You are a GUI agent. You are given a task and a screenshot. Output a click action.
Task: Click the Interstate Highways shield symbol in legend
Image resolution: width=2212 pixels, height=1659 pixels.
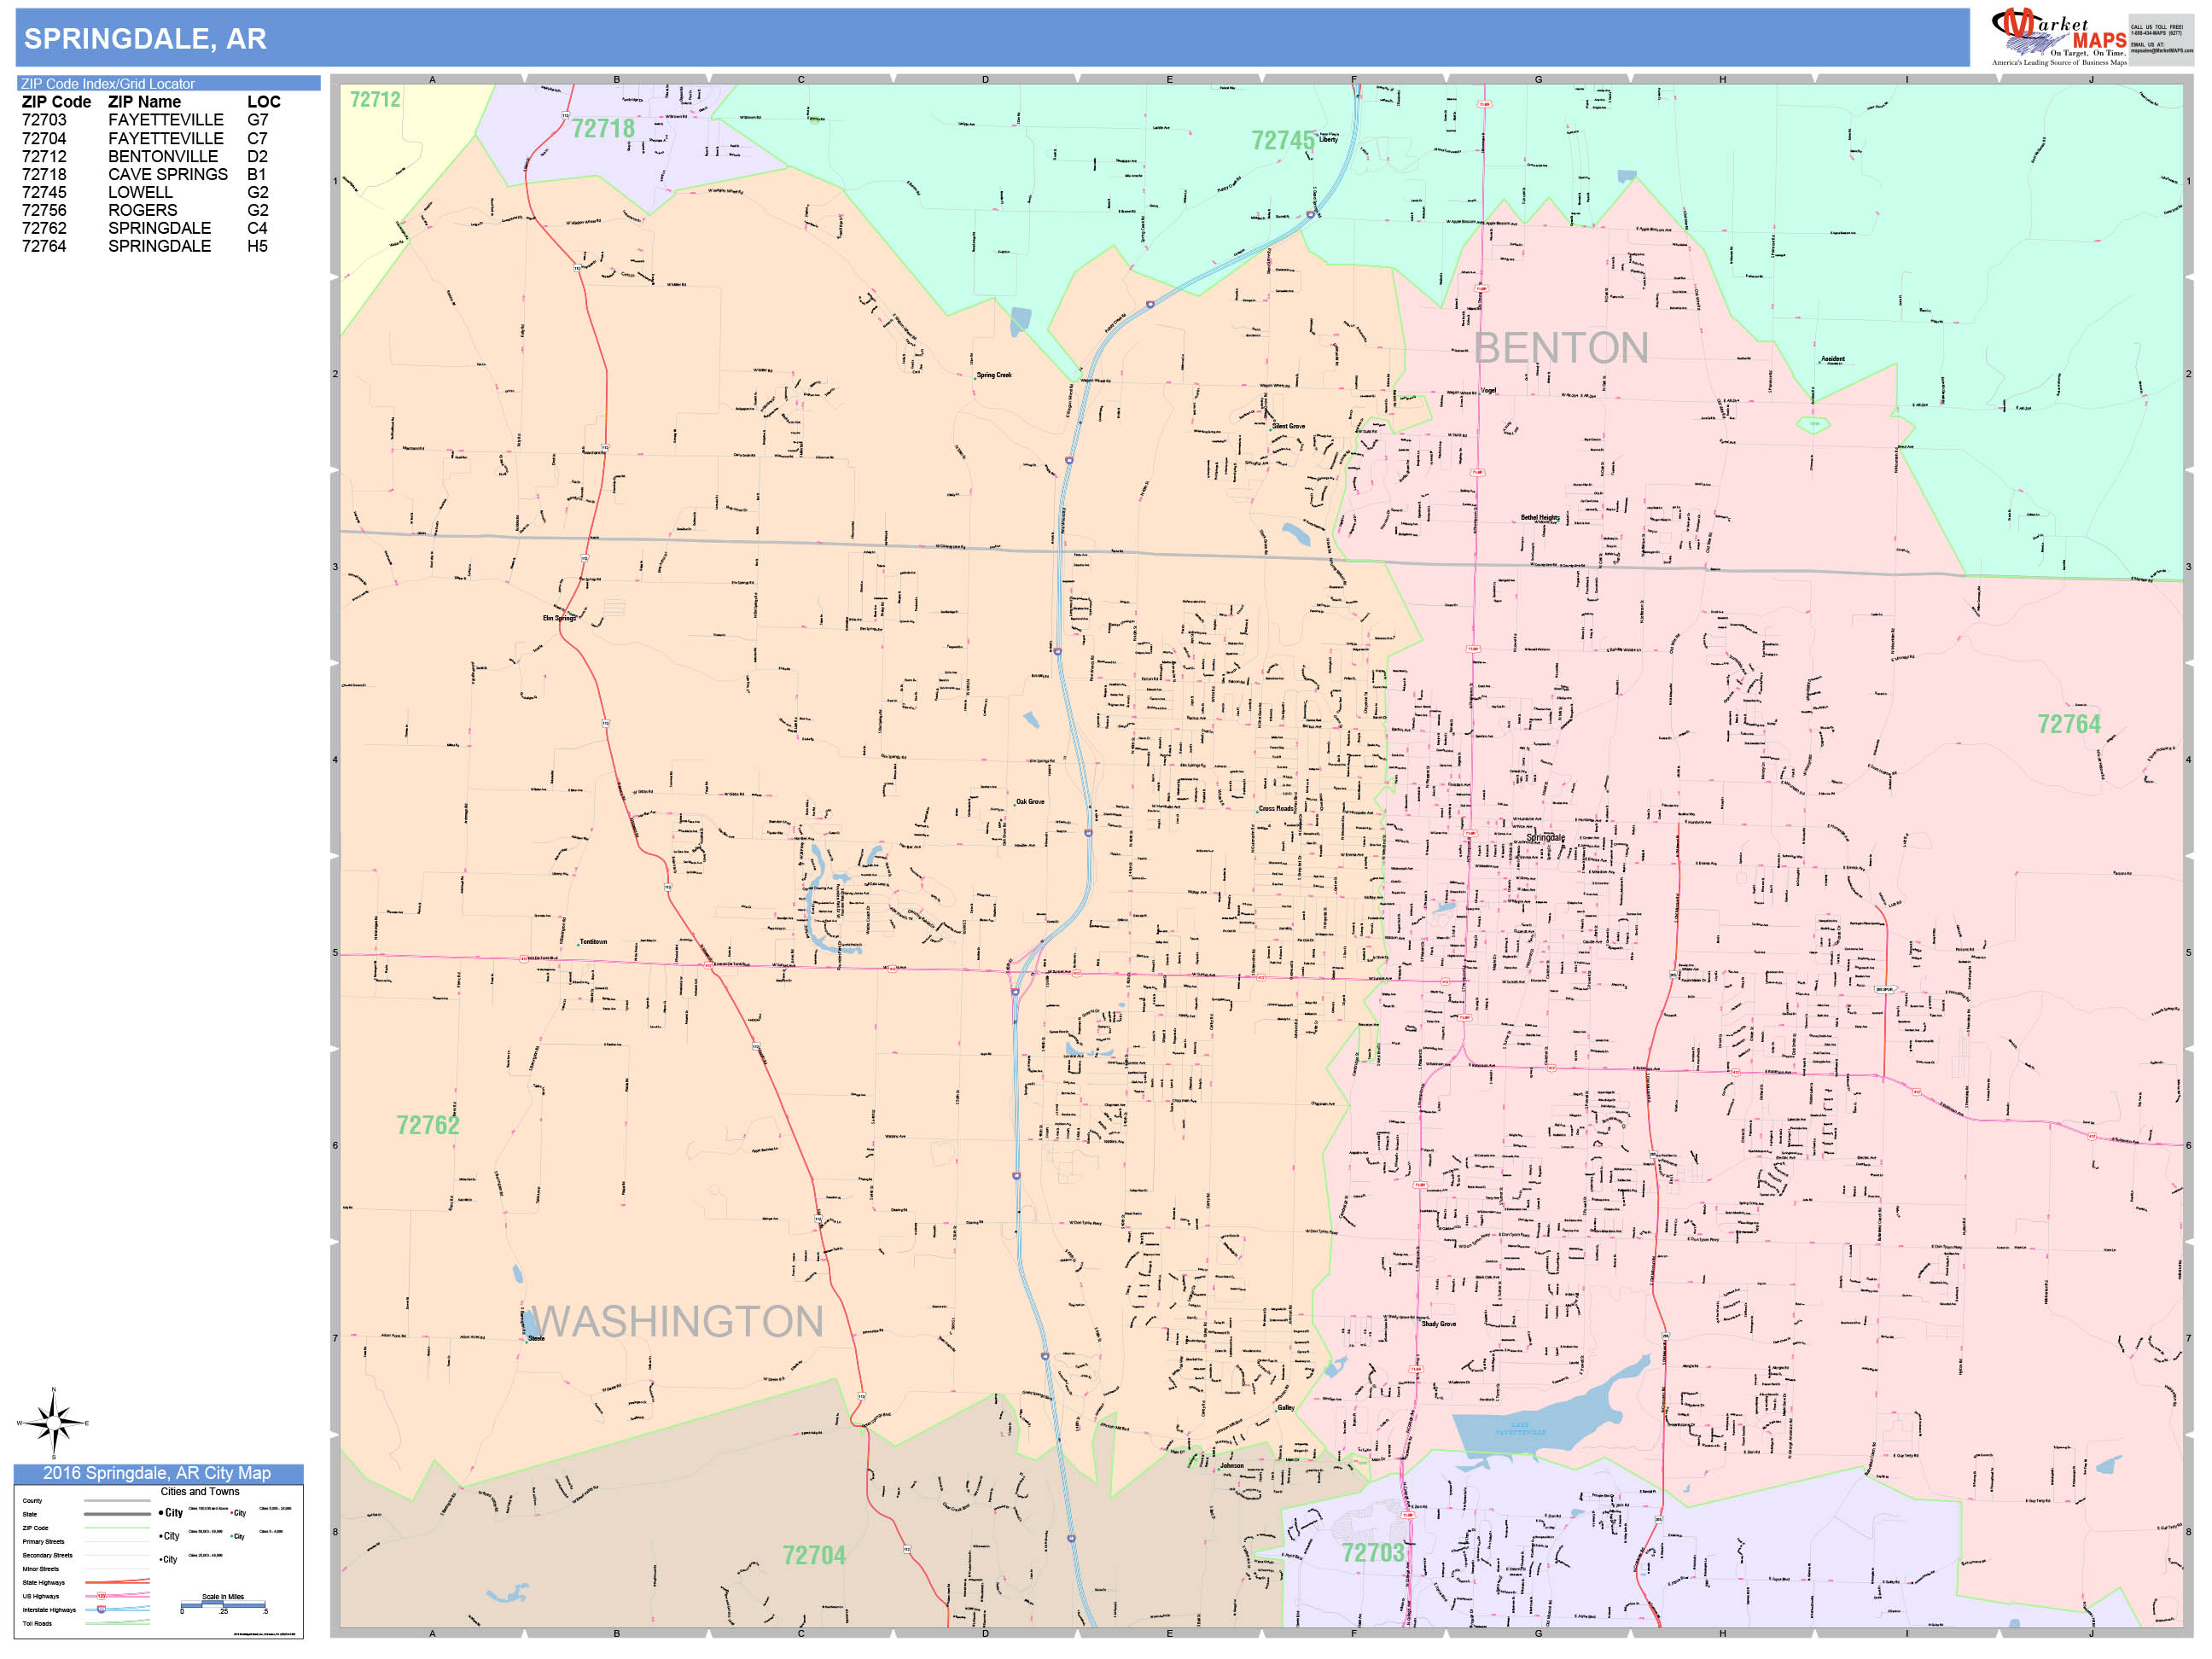[x=101, y=1610]
